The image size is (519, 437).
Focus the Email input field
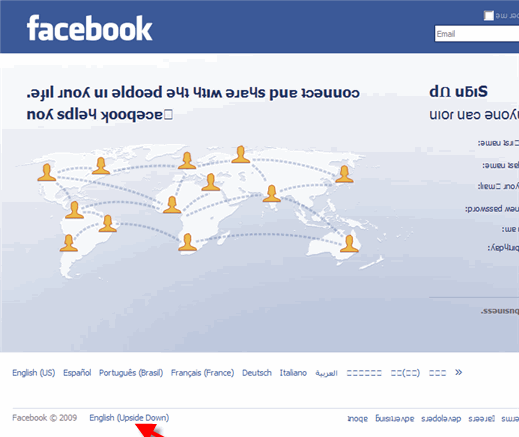[x=477, y=34]
